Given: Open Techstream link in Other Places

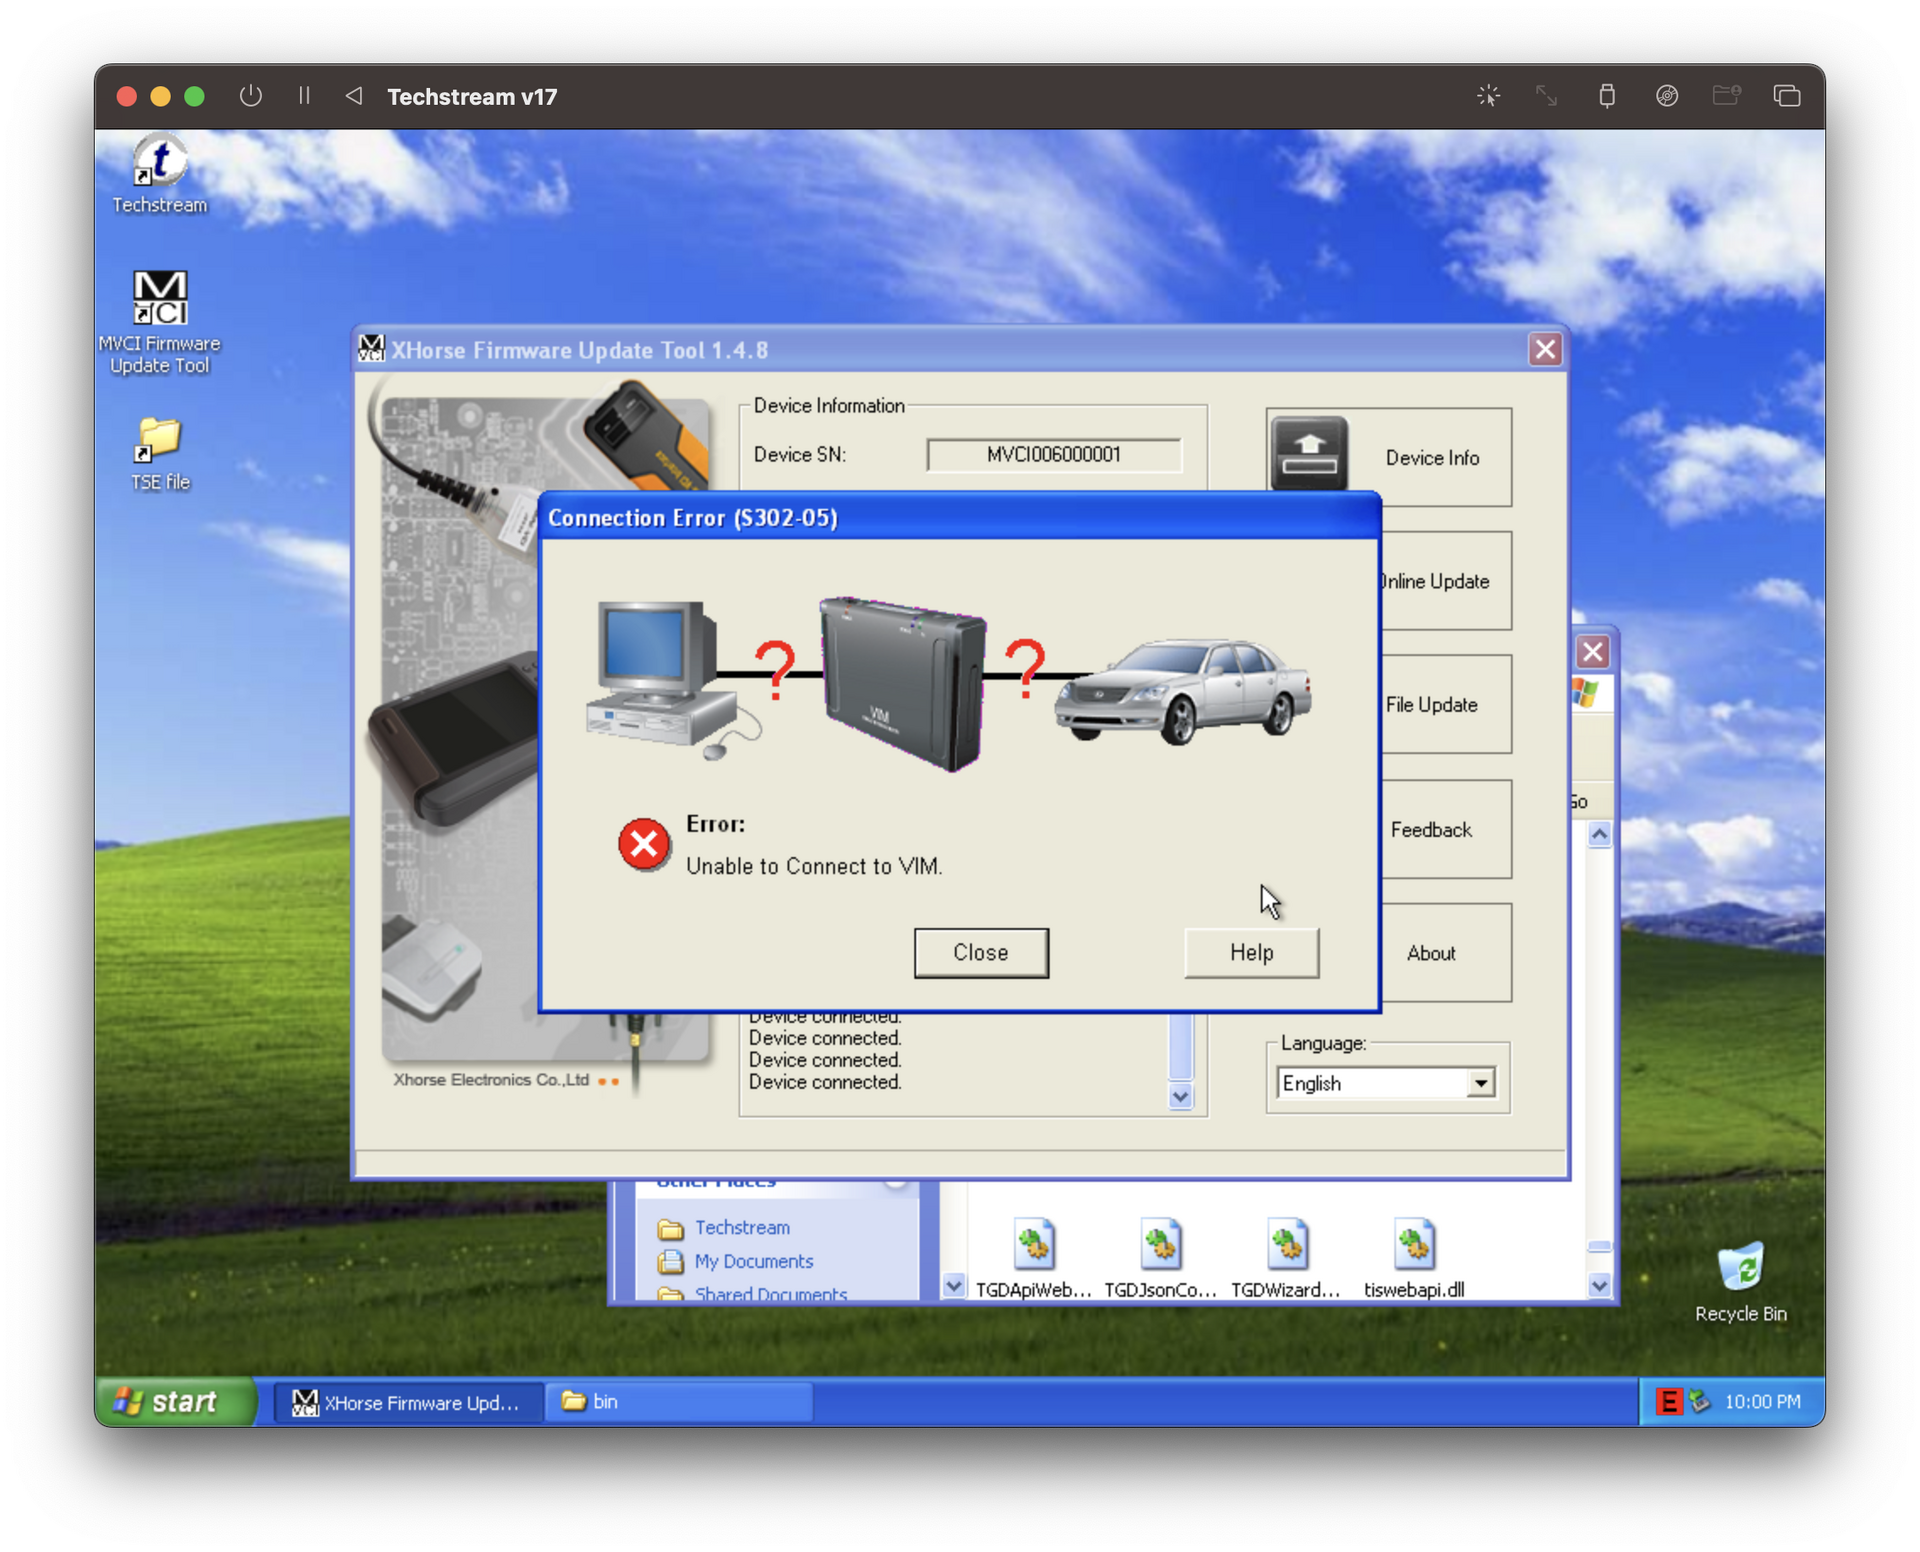Looking at the screenshot, I should [x=742, y=1227].
